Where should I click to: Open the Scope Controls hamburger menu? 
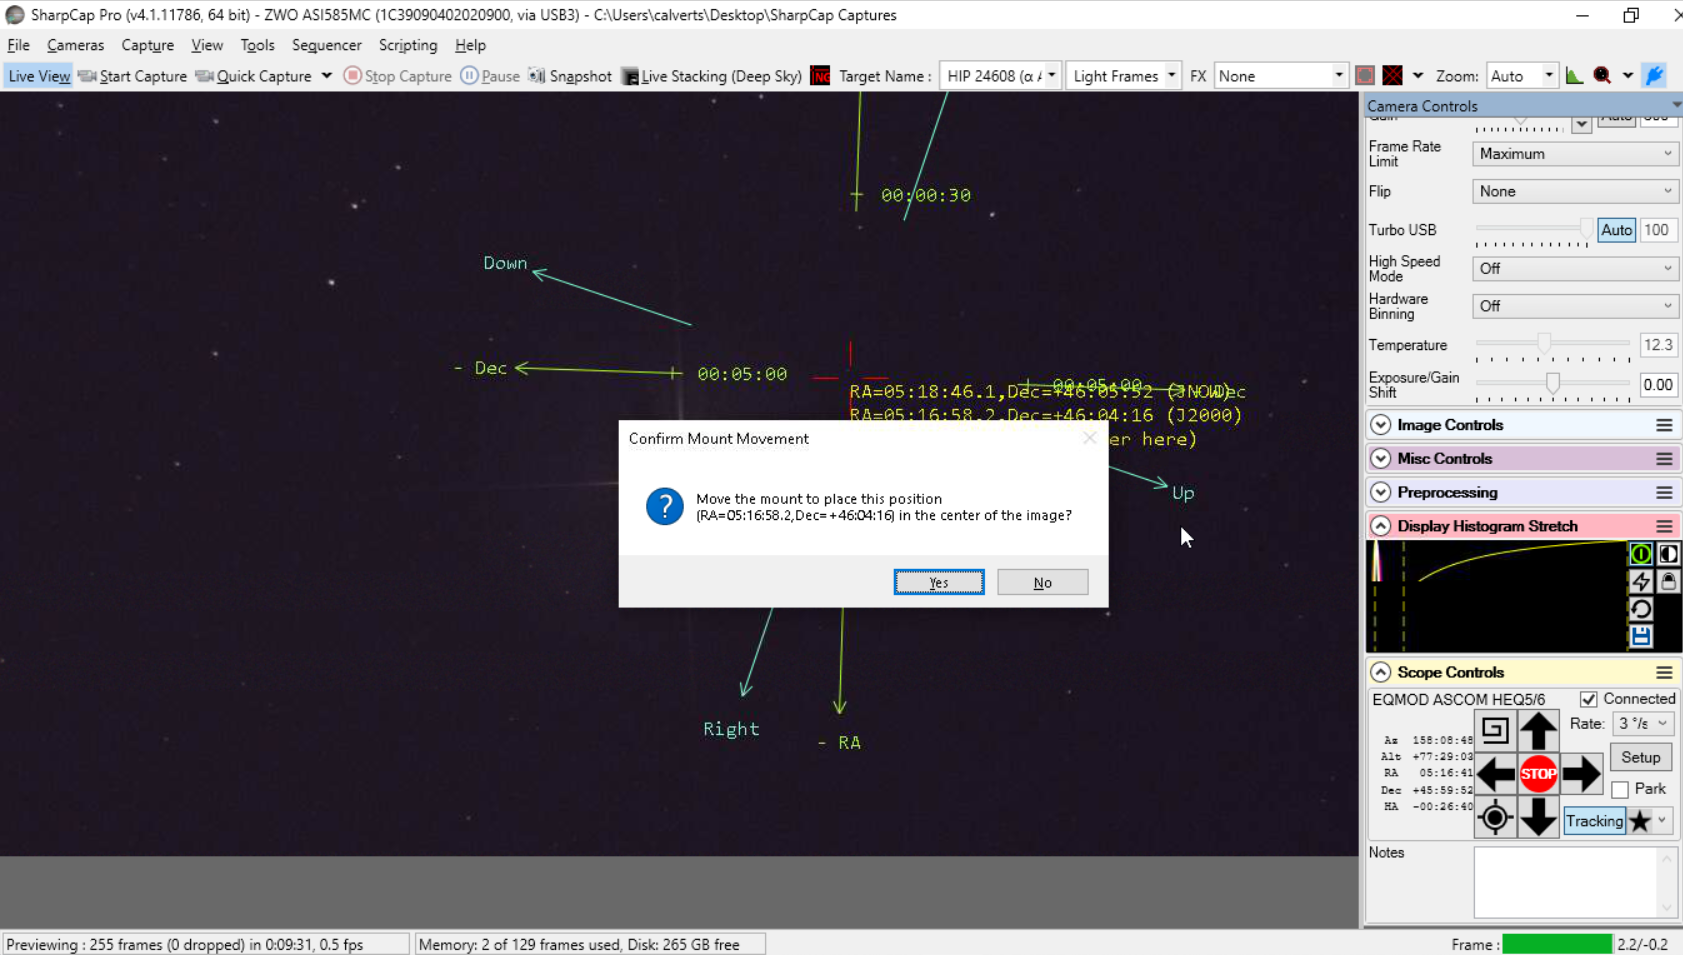(x=1664, y=673)
